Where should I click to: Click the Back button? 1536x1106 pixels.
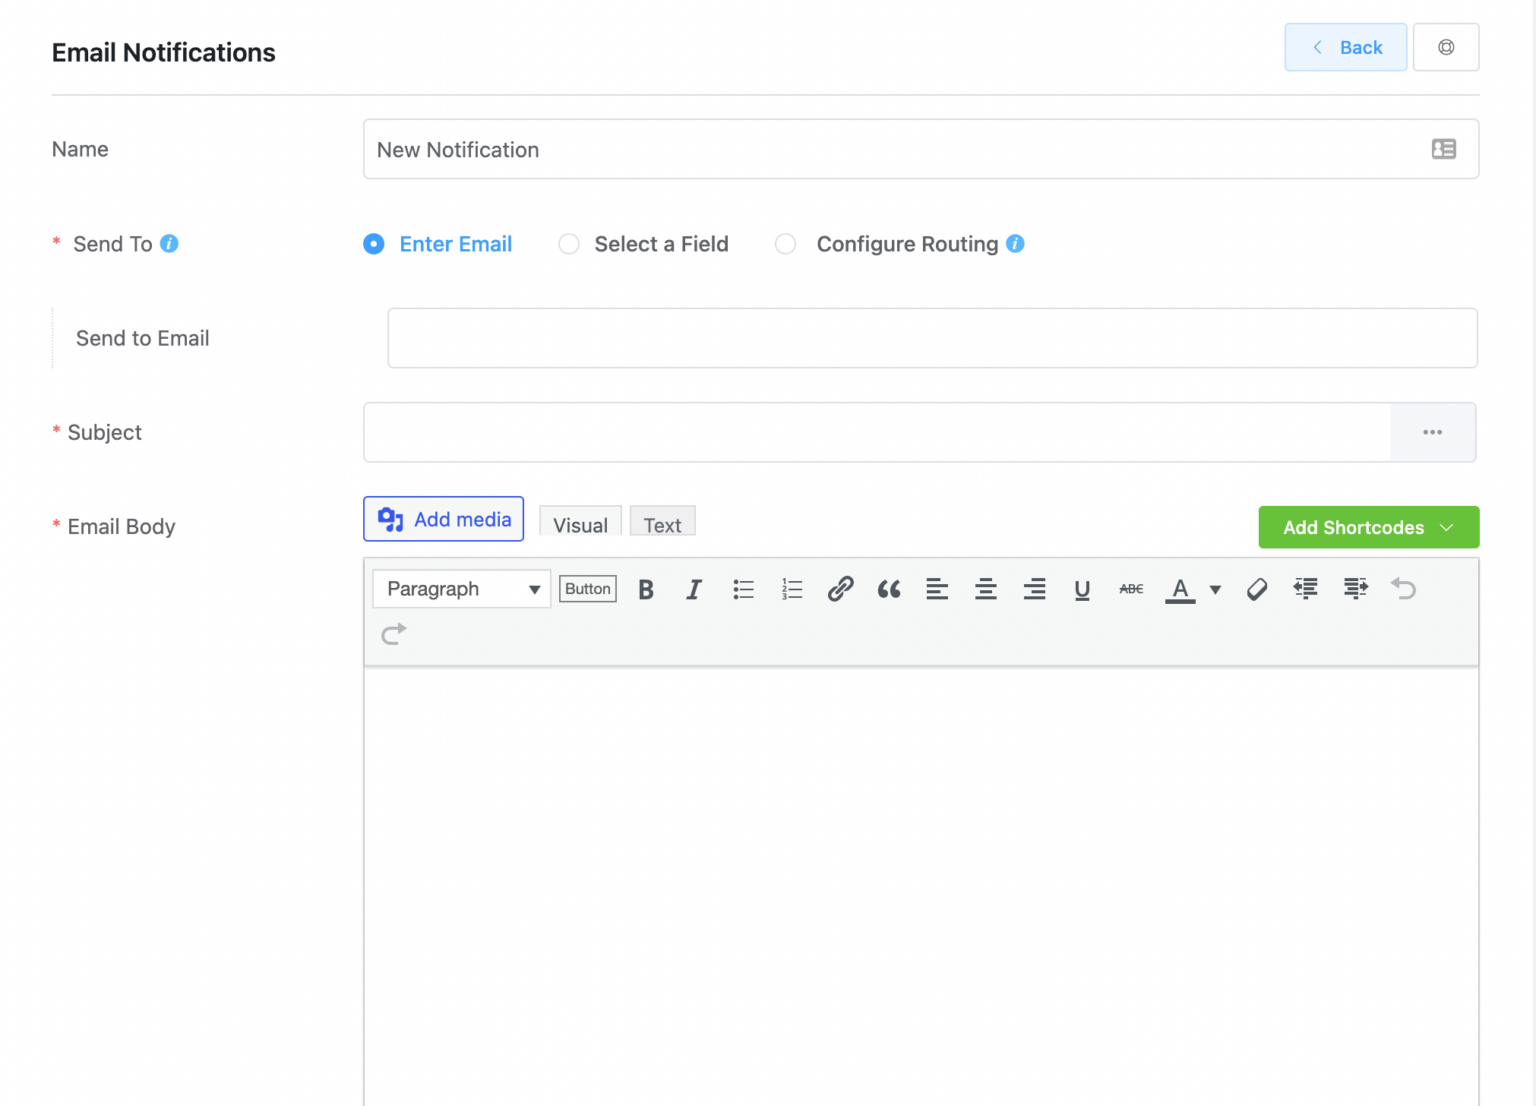pyautogui.click(x=1345, y=47)
